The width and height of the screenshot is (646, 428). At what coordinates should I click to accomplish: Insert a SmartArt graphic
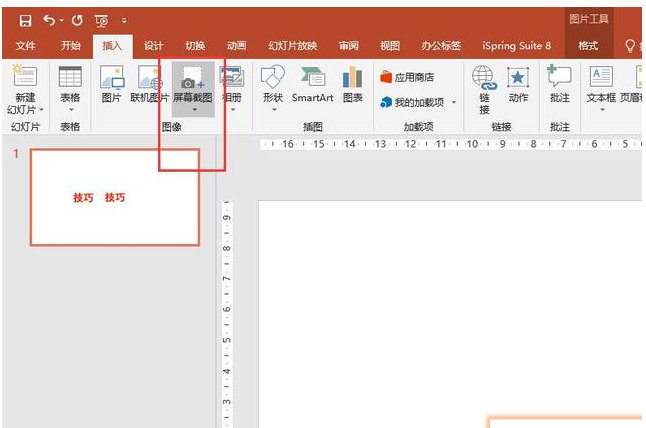(312, 84)
